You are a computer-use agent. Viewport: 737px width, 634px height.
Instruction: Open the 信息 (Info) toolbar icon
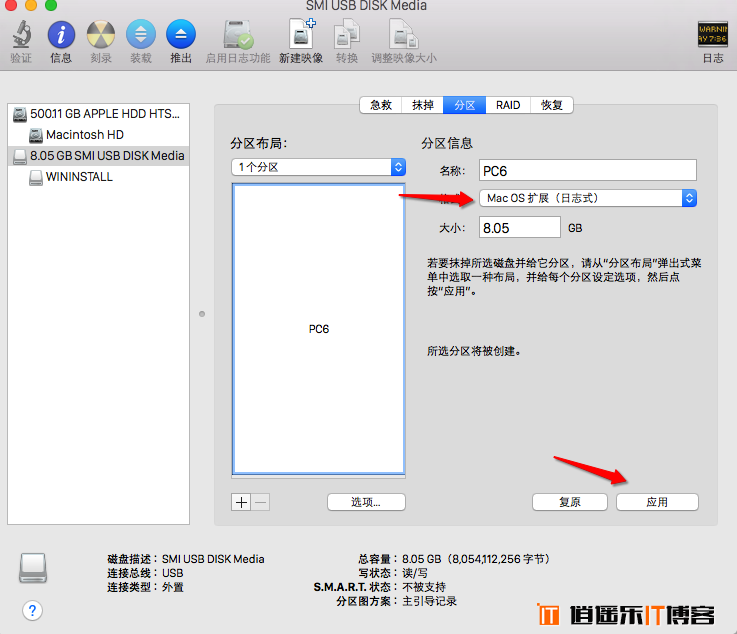click(x=61, y=35)
